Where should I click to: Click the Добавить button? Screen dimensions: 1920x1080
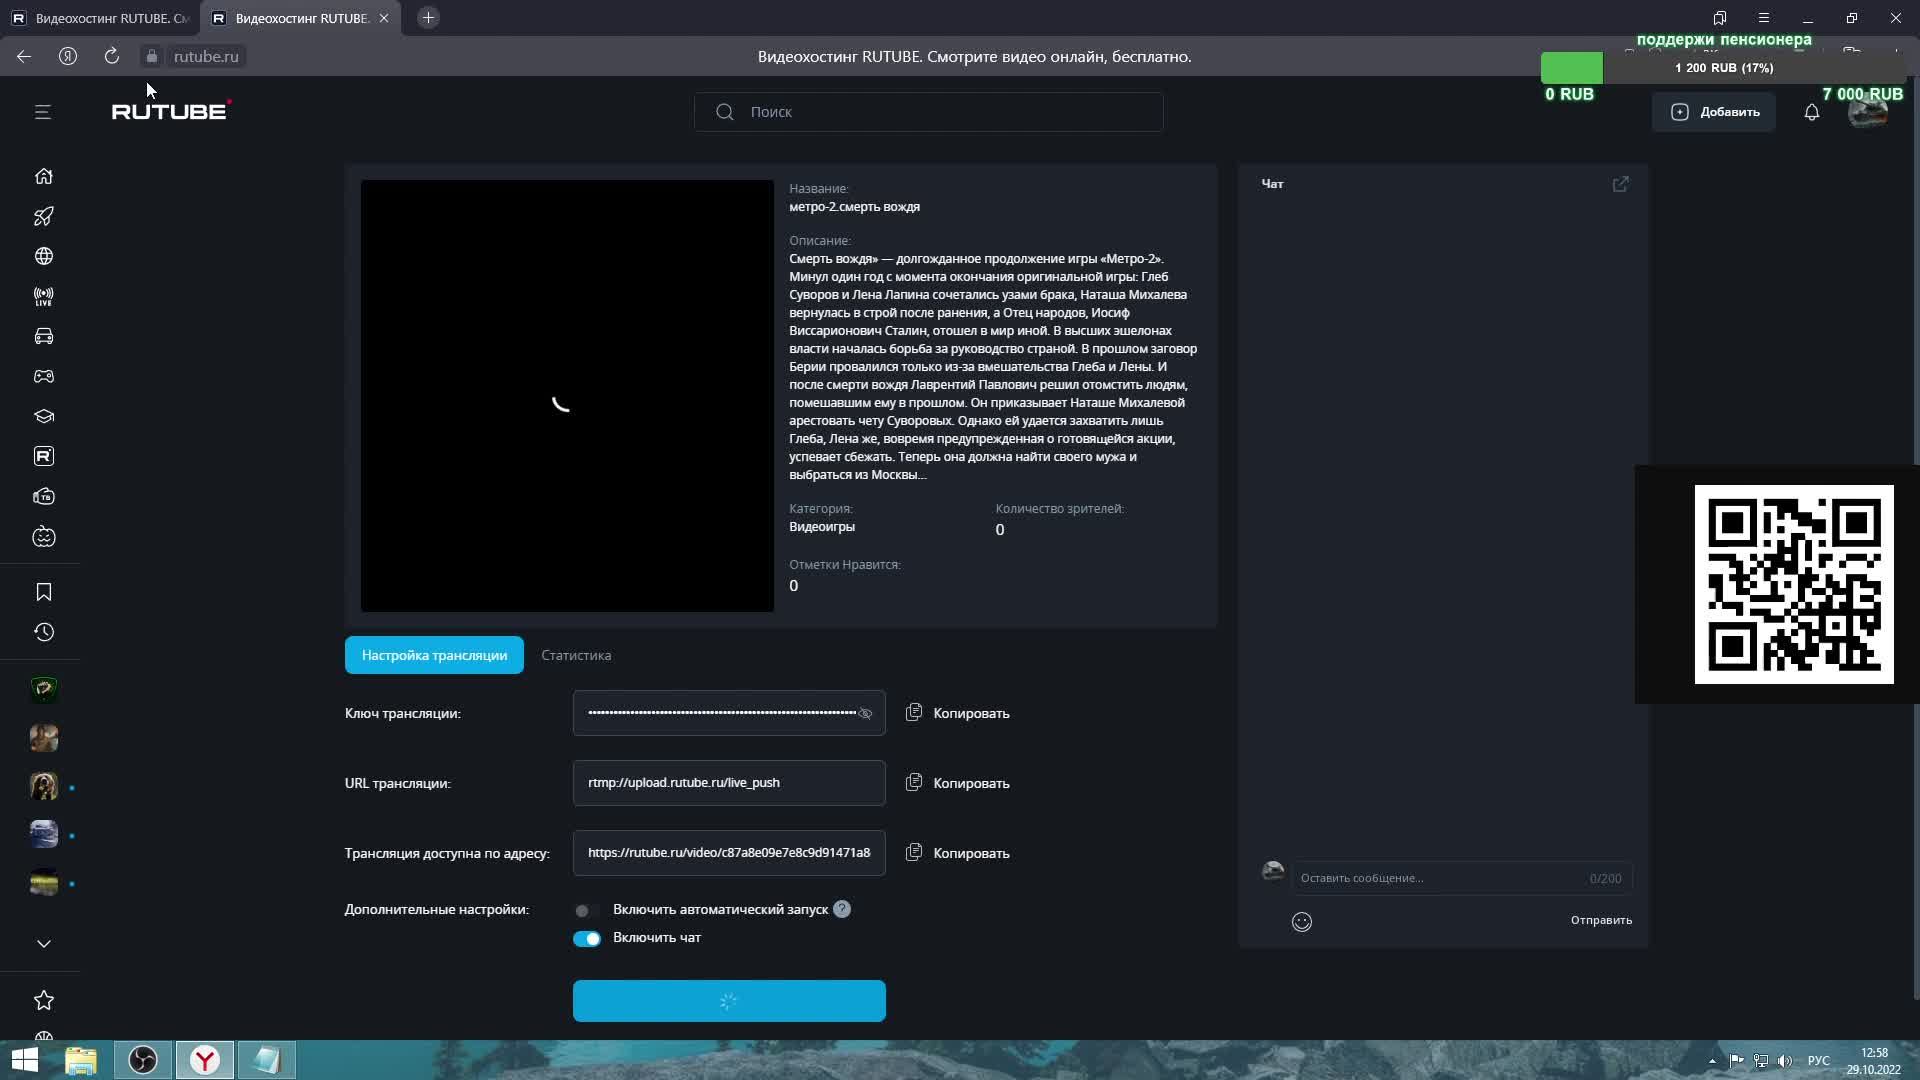(x=1714, y=112)
